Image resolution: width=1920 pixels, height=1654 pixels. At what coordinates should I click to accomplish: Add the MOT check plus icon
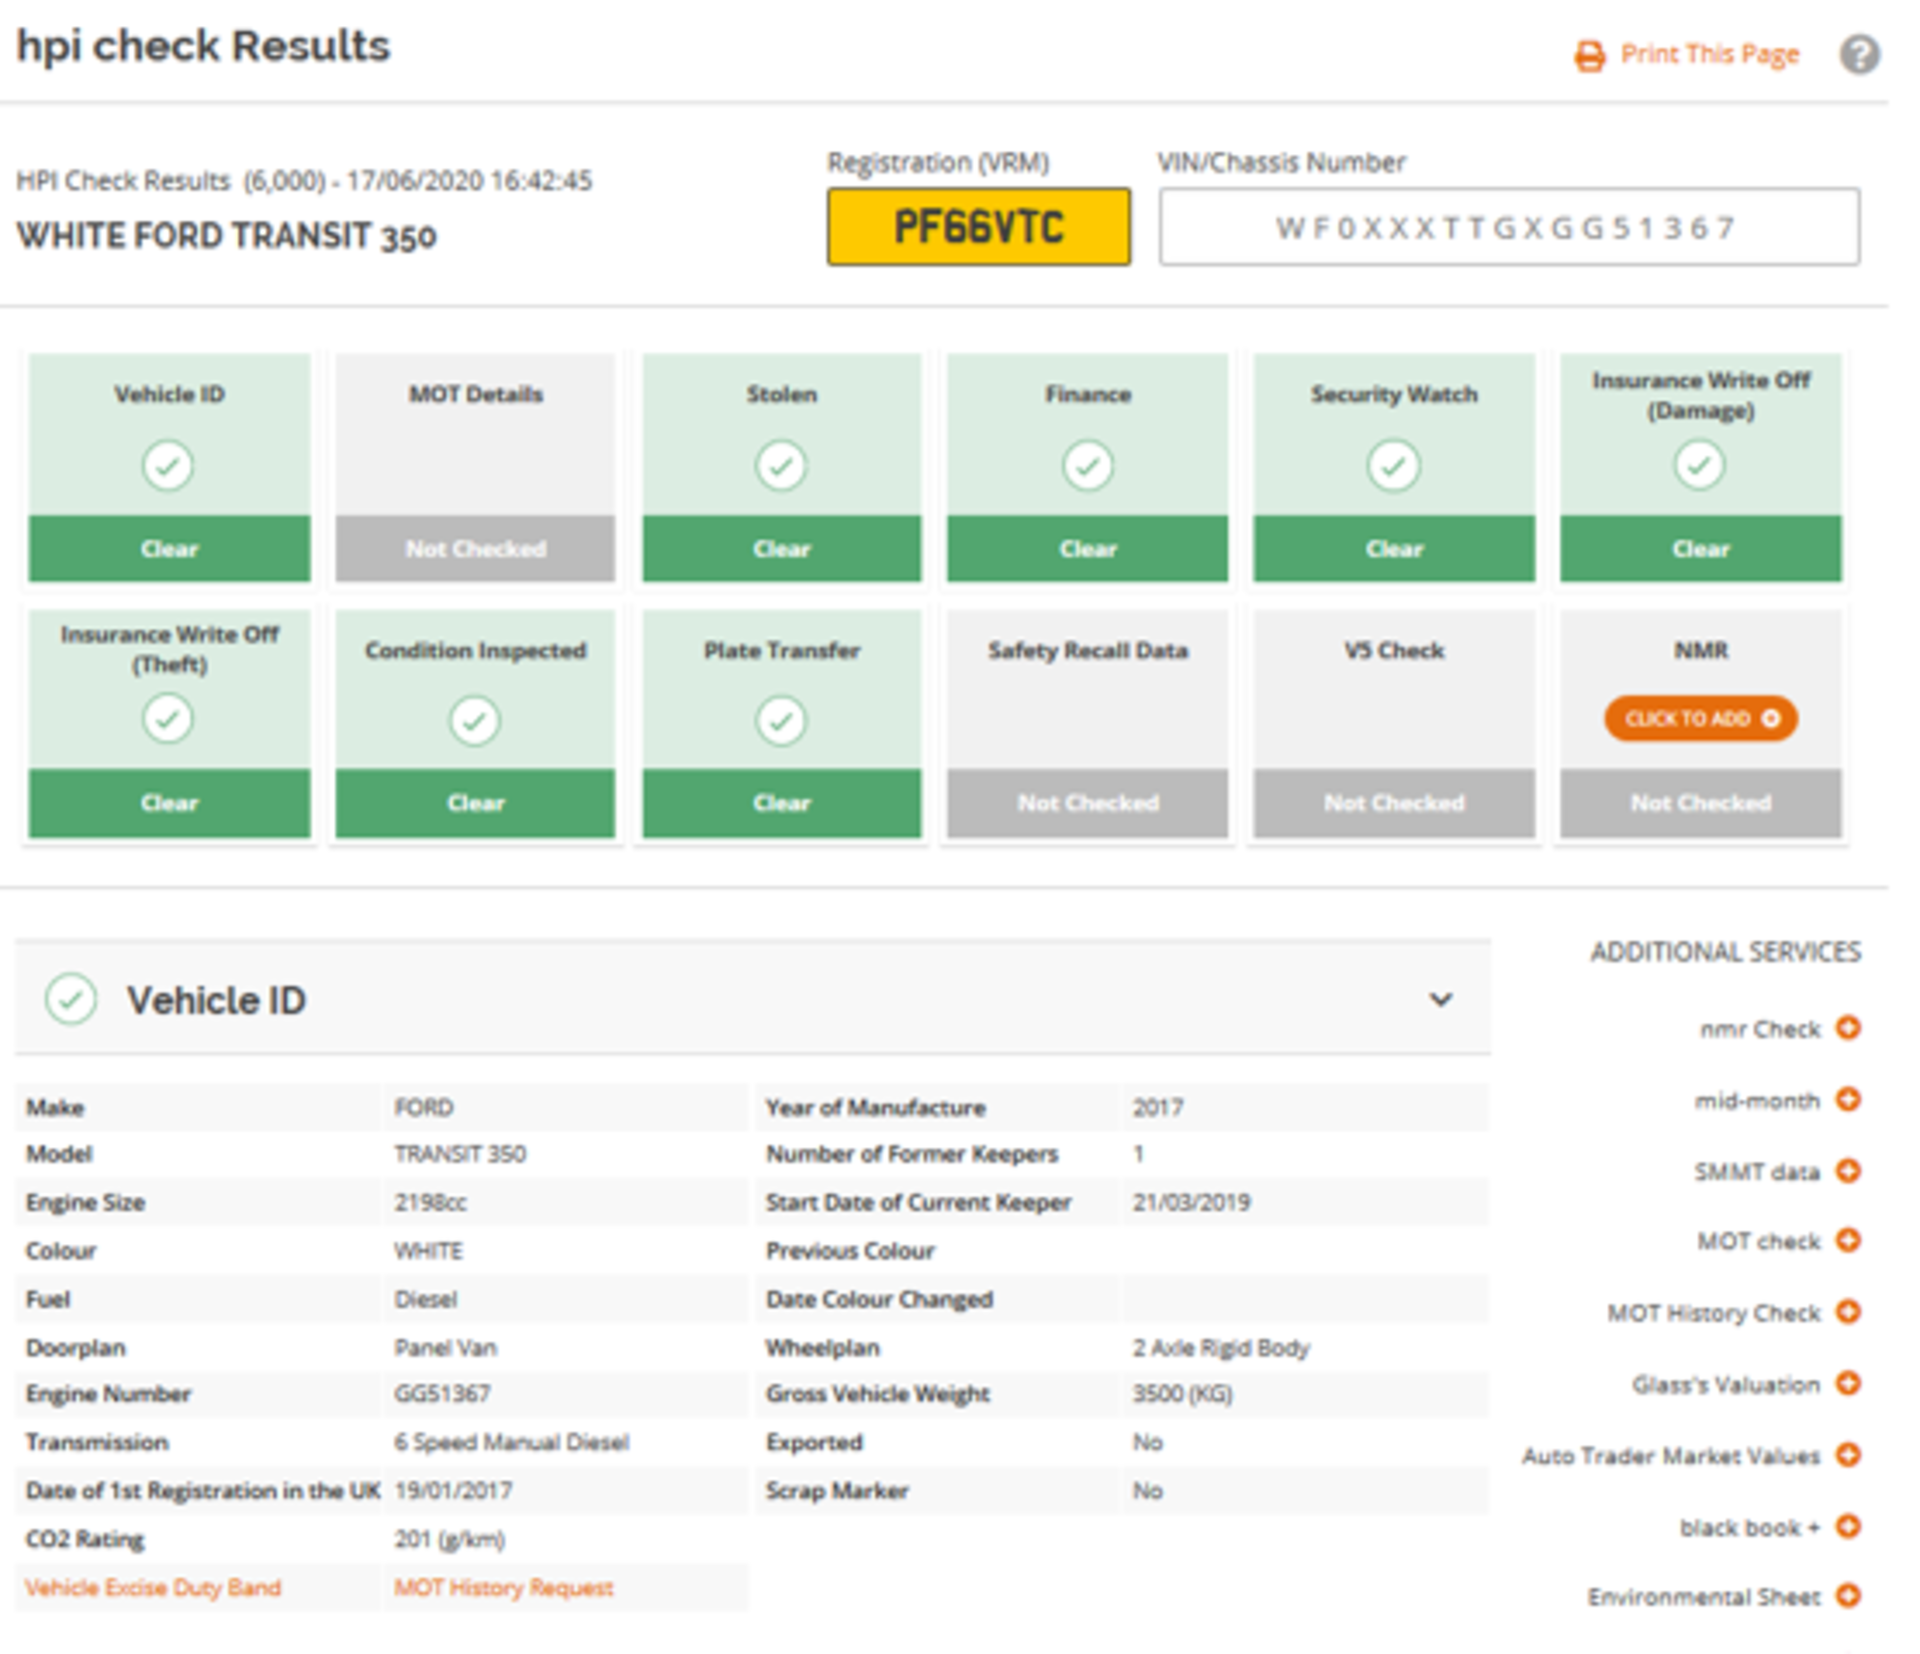click(1848, 1240)
